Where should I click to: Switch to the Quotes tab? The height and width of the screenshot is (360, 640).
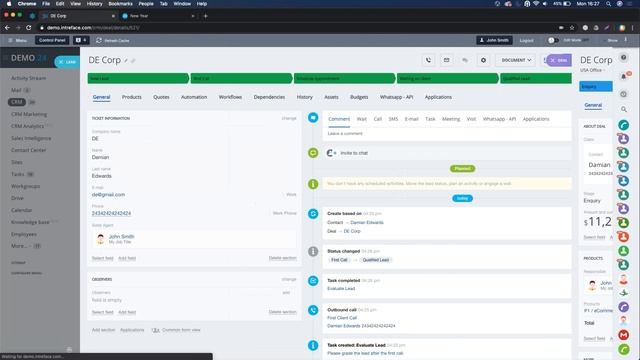161,97
